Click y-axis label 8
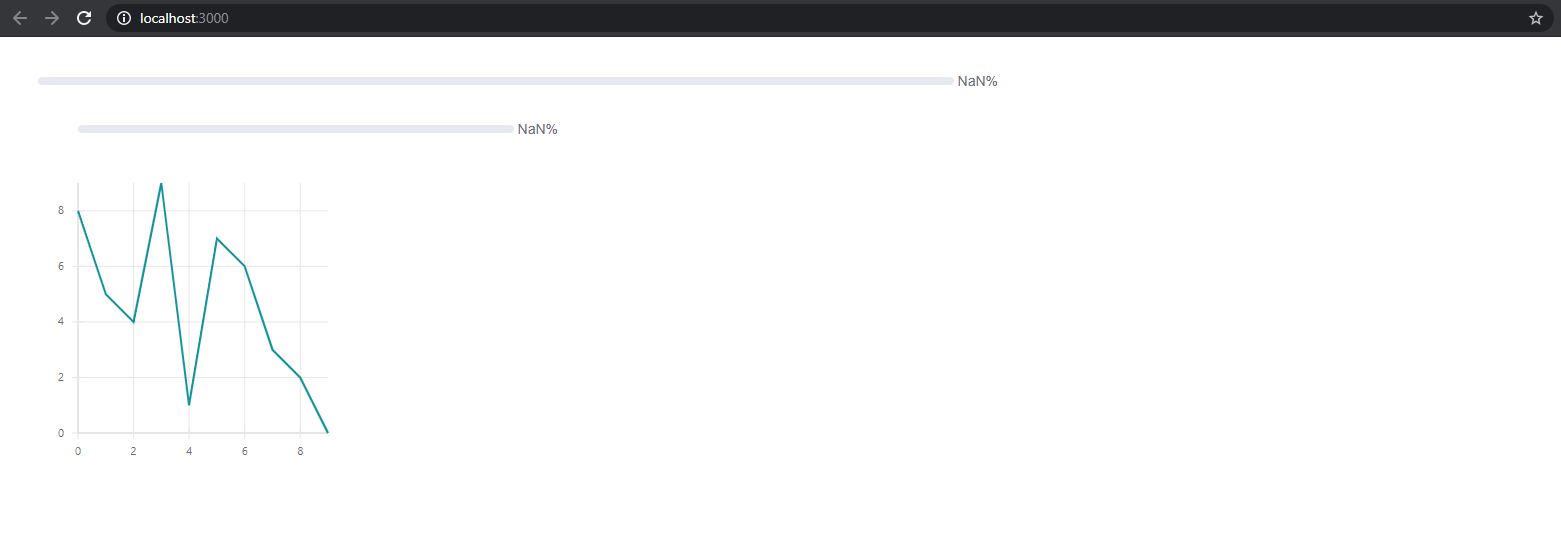 click(x=61, y=211)
